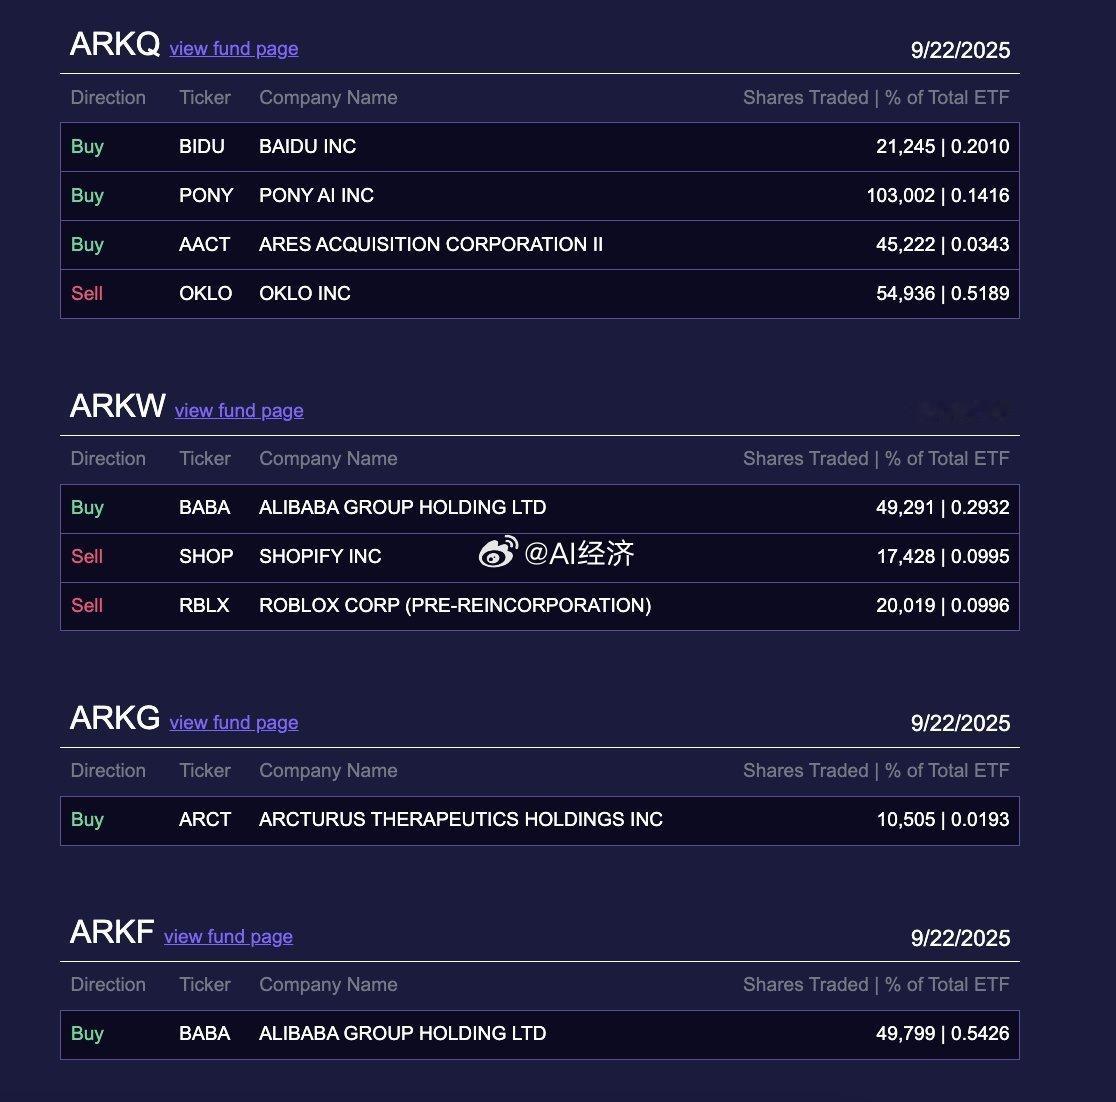The width and height of the screenshot is (1116, 1102).
Task: Select ARCT Arcturus Therapeutics row
Action: pos(539,820)
